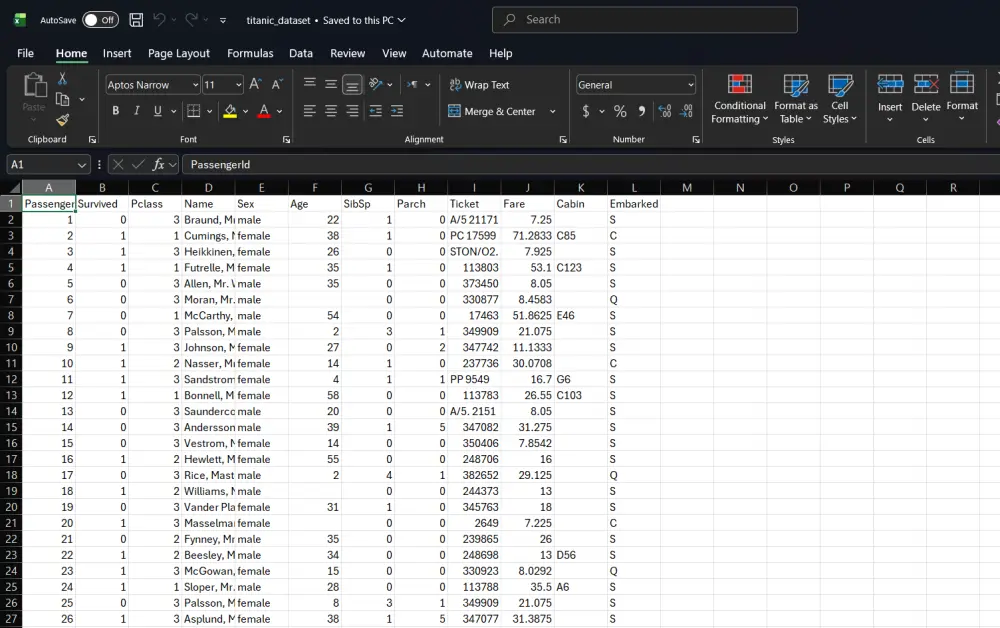The width and height of the screenshot is (1000, 628).
Task: Click Merge & Center button
Action: click(x=492, y=112)
